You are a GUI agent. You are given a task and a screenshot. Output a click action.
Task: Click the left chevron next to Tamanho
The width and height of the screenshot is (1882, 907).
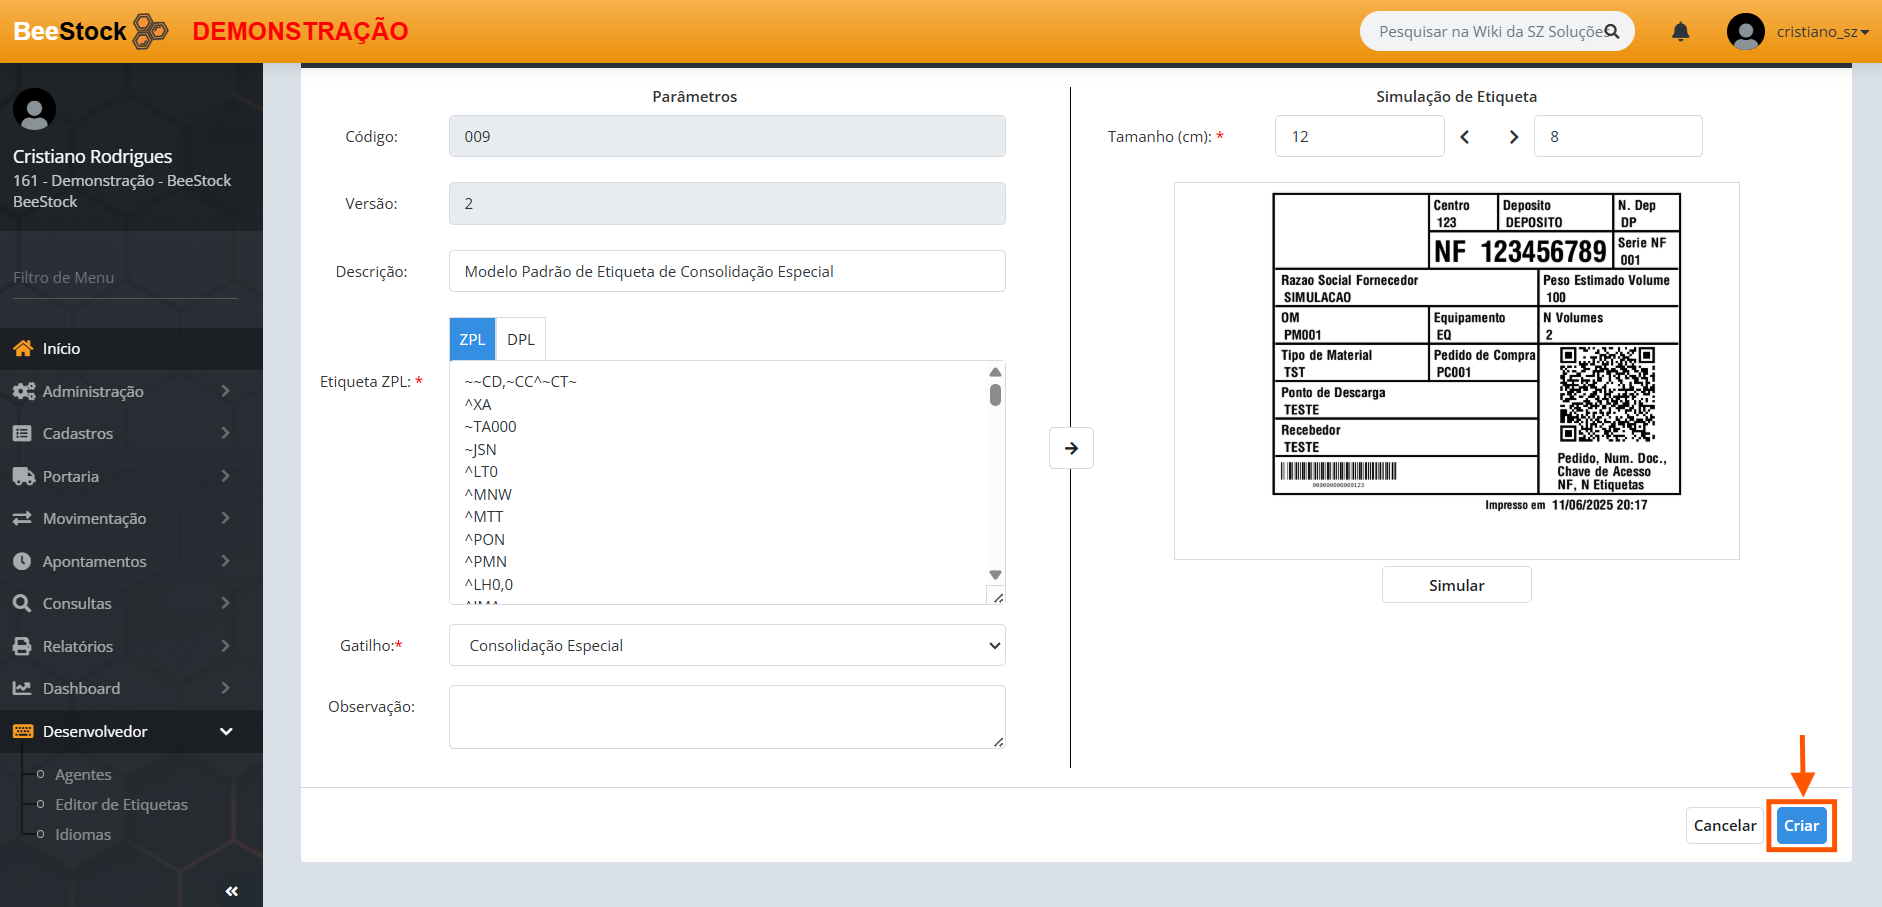pos(1465,137)
